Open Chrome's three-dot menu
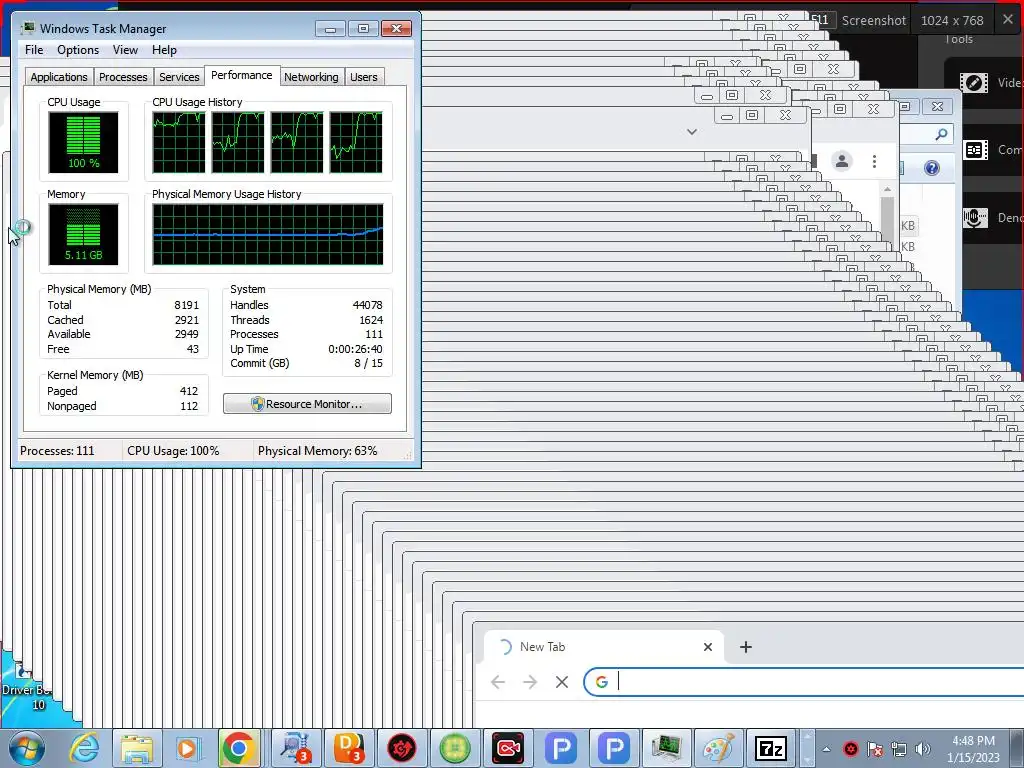The height and width of the screenshot is (768, 1024). pyautogui.click(x=874, y=161)
